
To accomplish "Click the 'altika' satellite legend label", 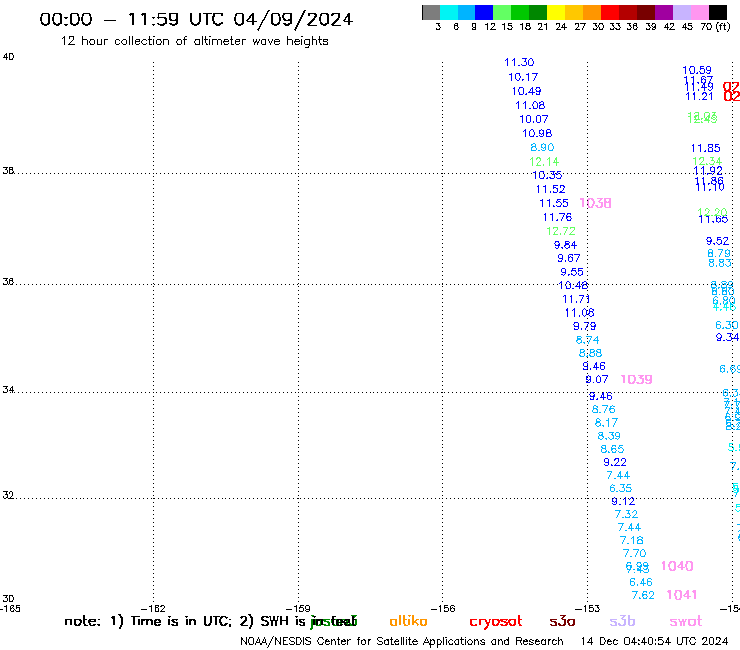I will [x=408, y=621].
